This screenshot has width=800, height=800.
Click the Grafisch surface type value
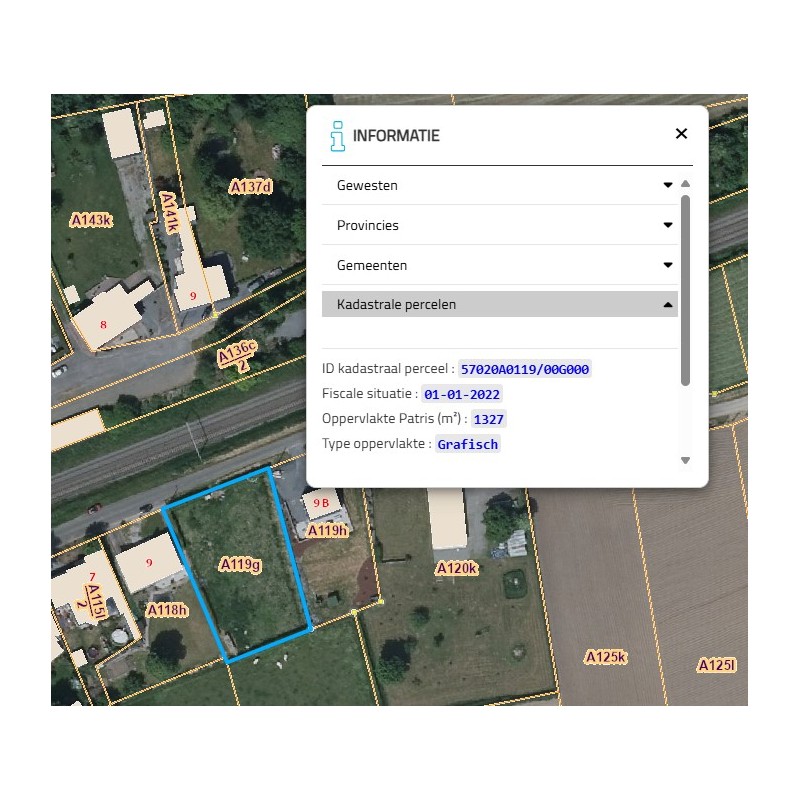pos(467,444)
